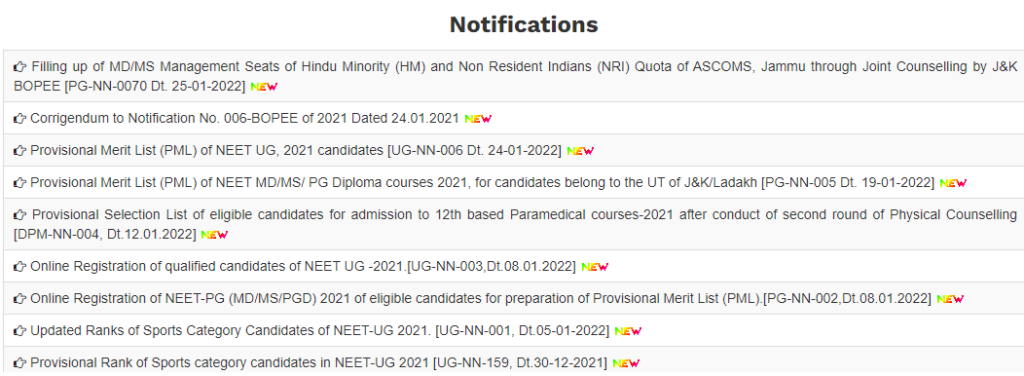Click the NEW badge after UG-NN-001 notification
The image size is (1024, 376).
[628, 331]
